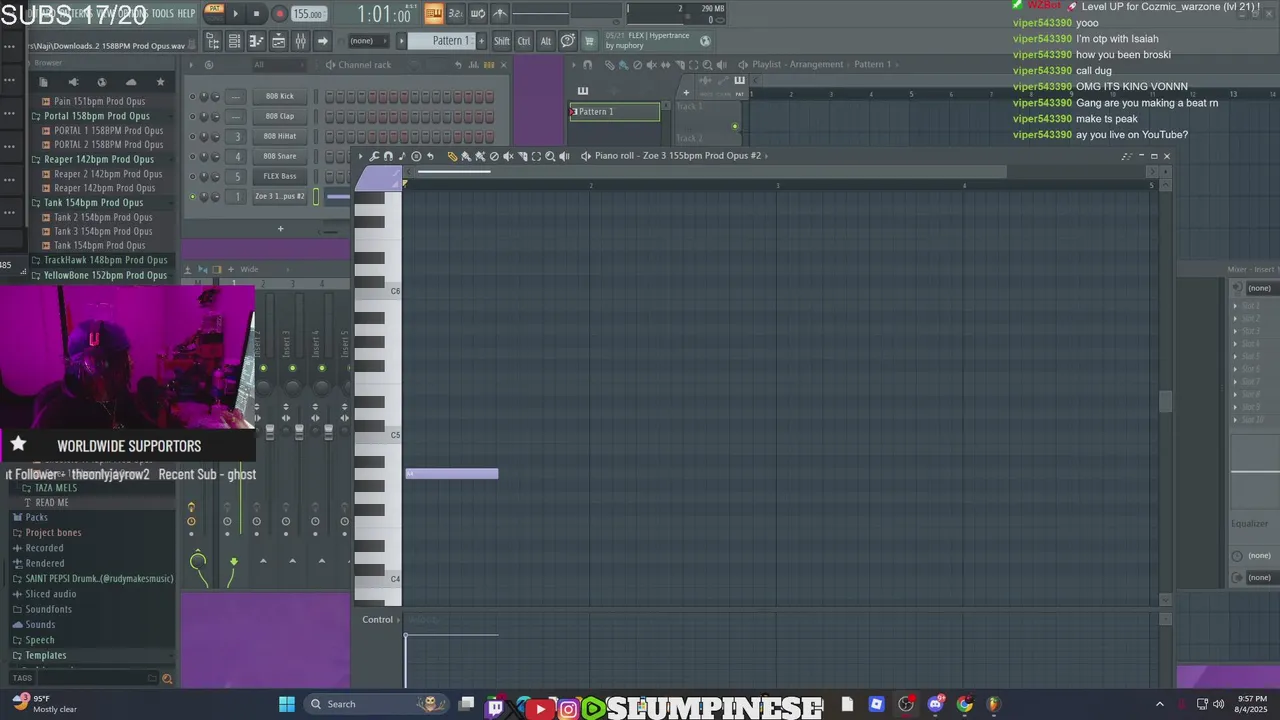Toggle the piano roll magnet snap icon
Screen dimensions: 1280x720
[x=388, y=156]
